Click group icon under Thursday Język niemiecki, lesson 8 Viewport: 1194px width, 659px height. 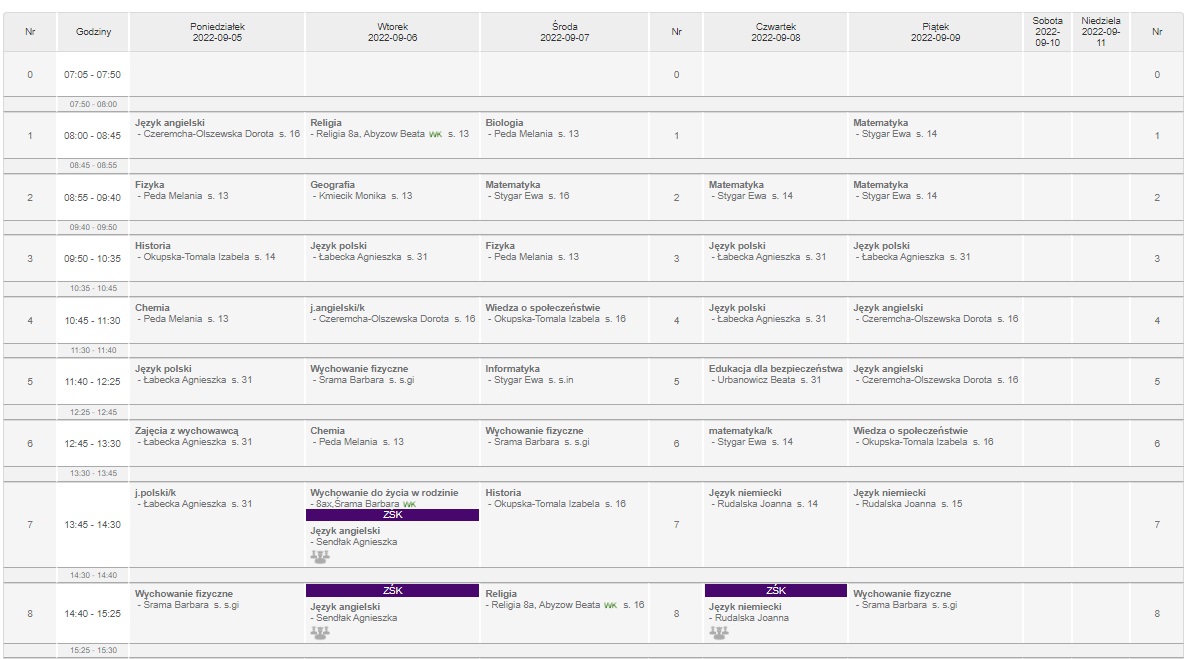point(719,632)
